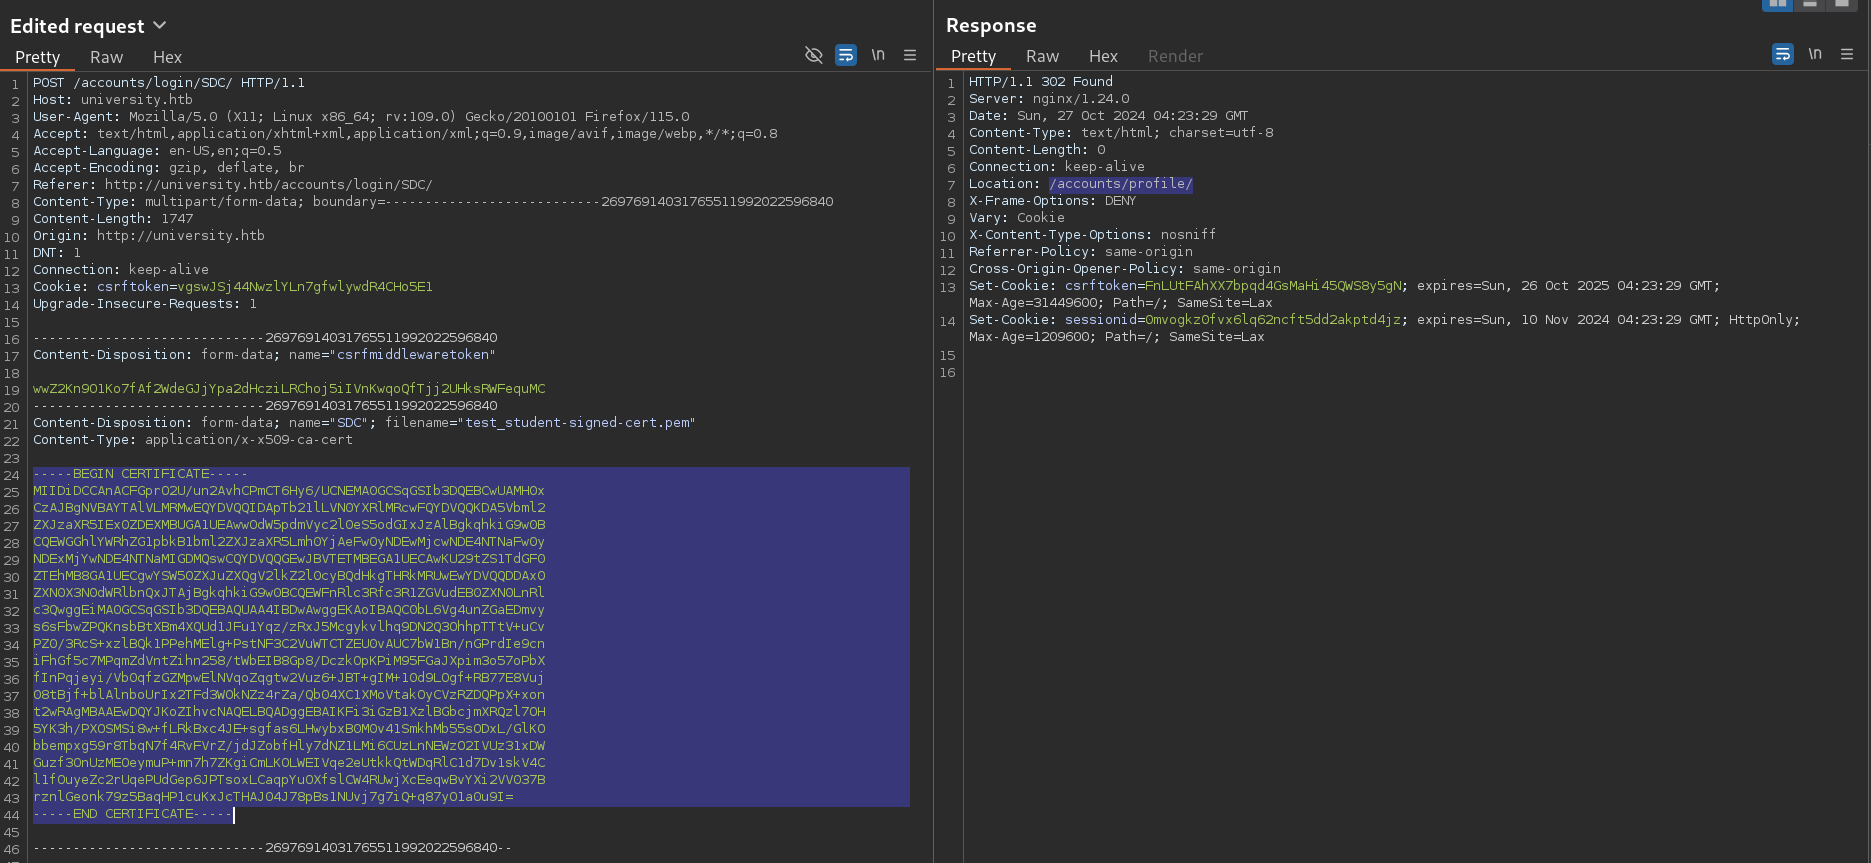Switch response view to Pretty tab
Image resolution: width=1871 pixels, height=863 pixels.
[974, 56]
